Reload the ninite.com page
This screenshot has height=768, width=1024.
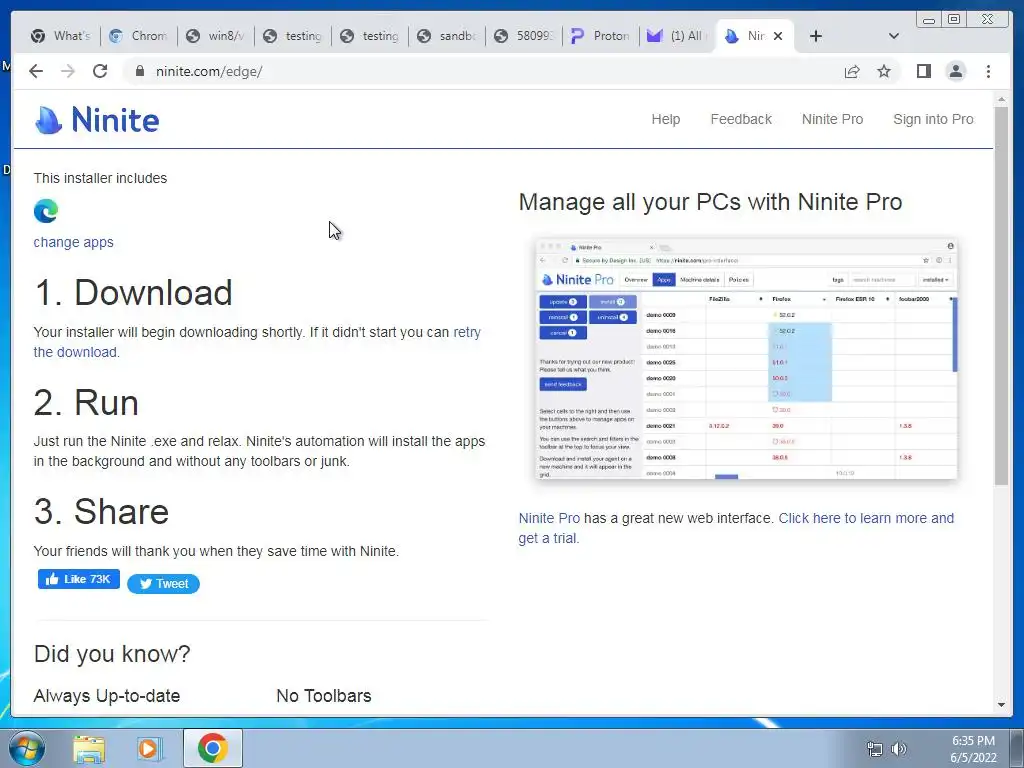point(100,71)
